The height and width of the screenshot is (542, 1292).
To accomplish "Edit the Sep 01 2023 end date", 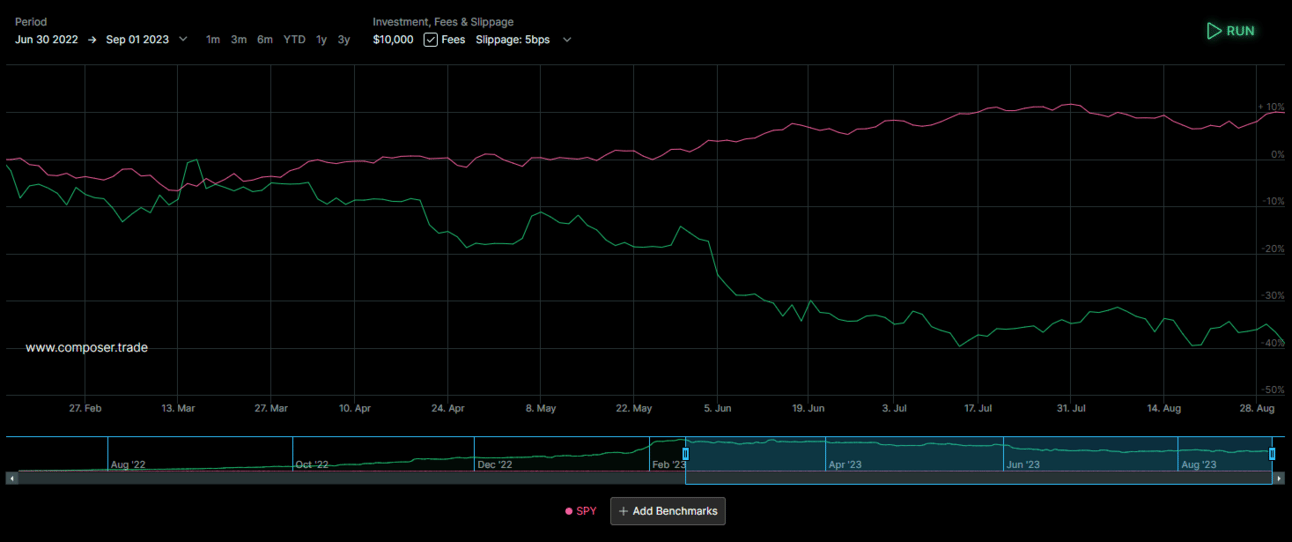I will coord(137,40).
